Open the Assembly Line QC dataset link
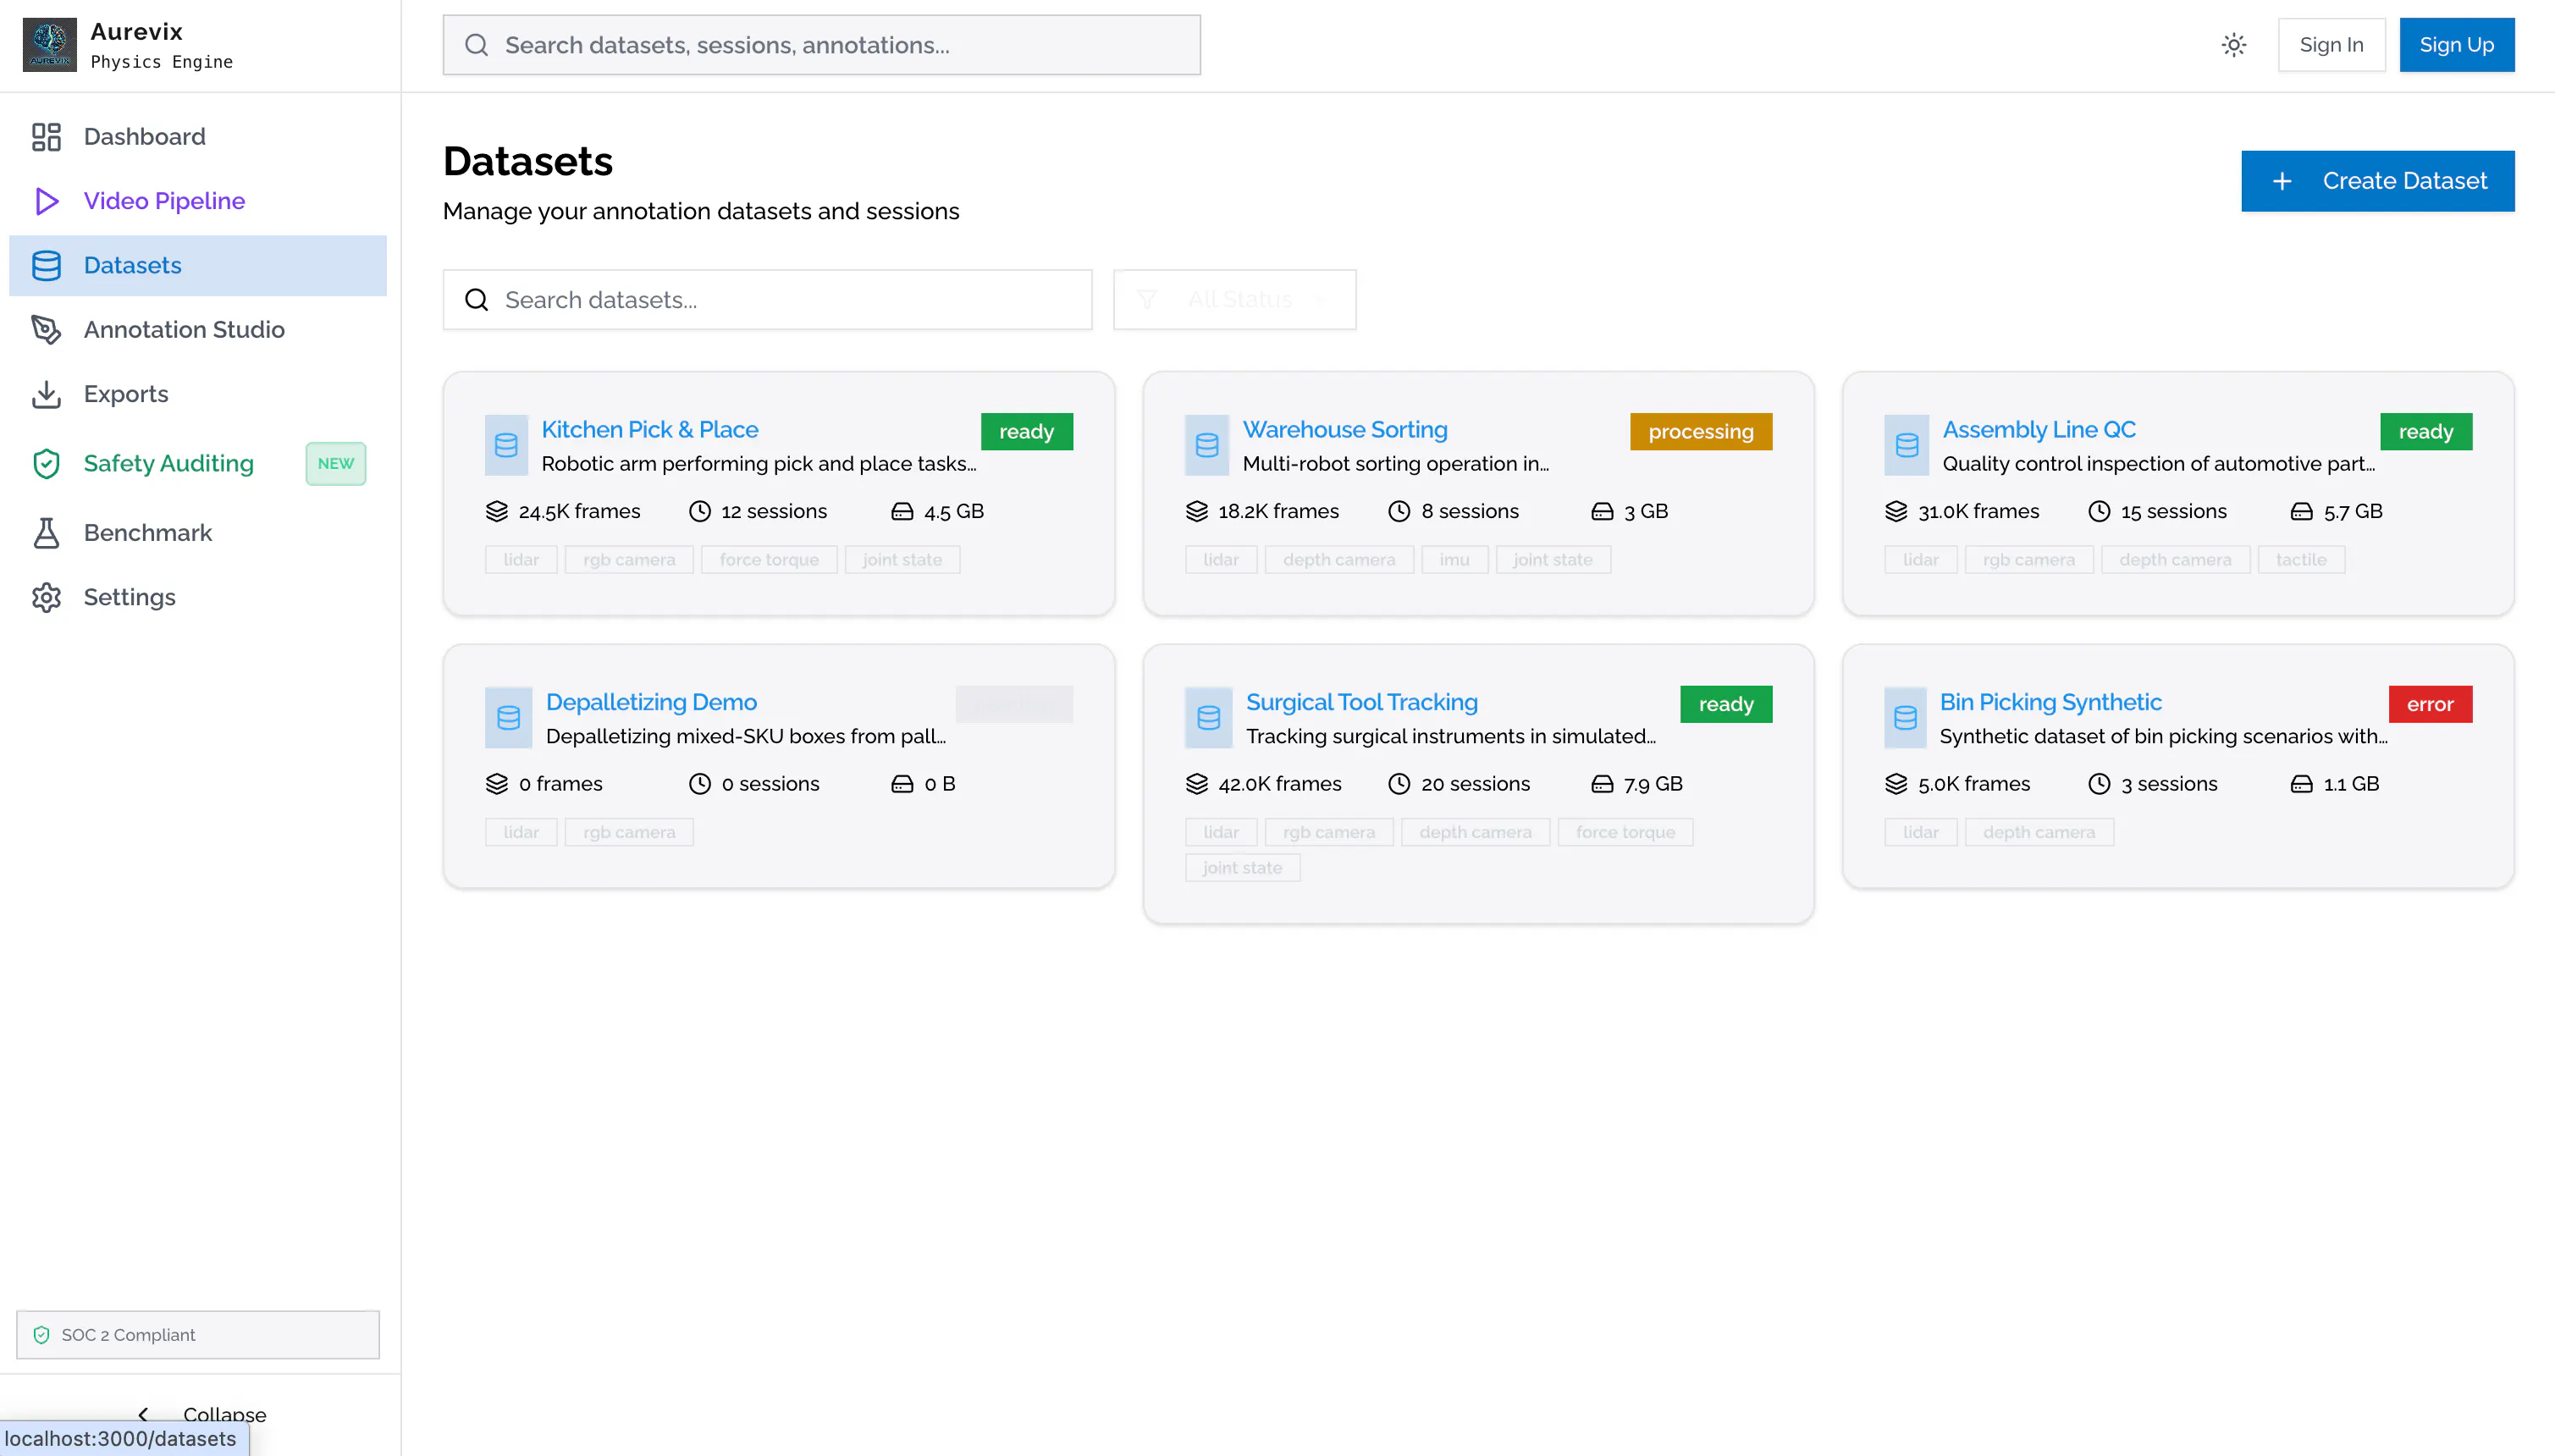The height and width of the screenshot is (1456, 2555). point(2039,429)
